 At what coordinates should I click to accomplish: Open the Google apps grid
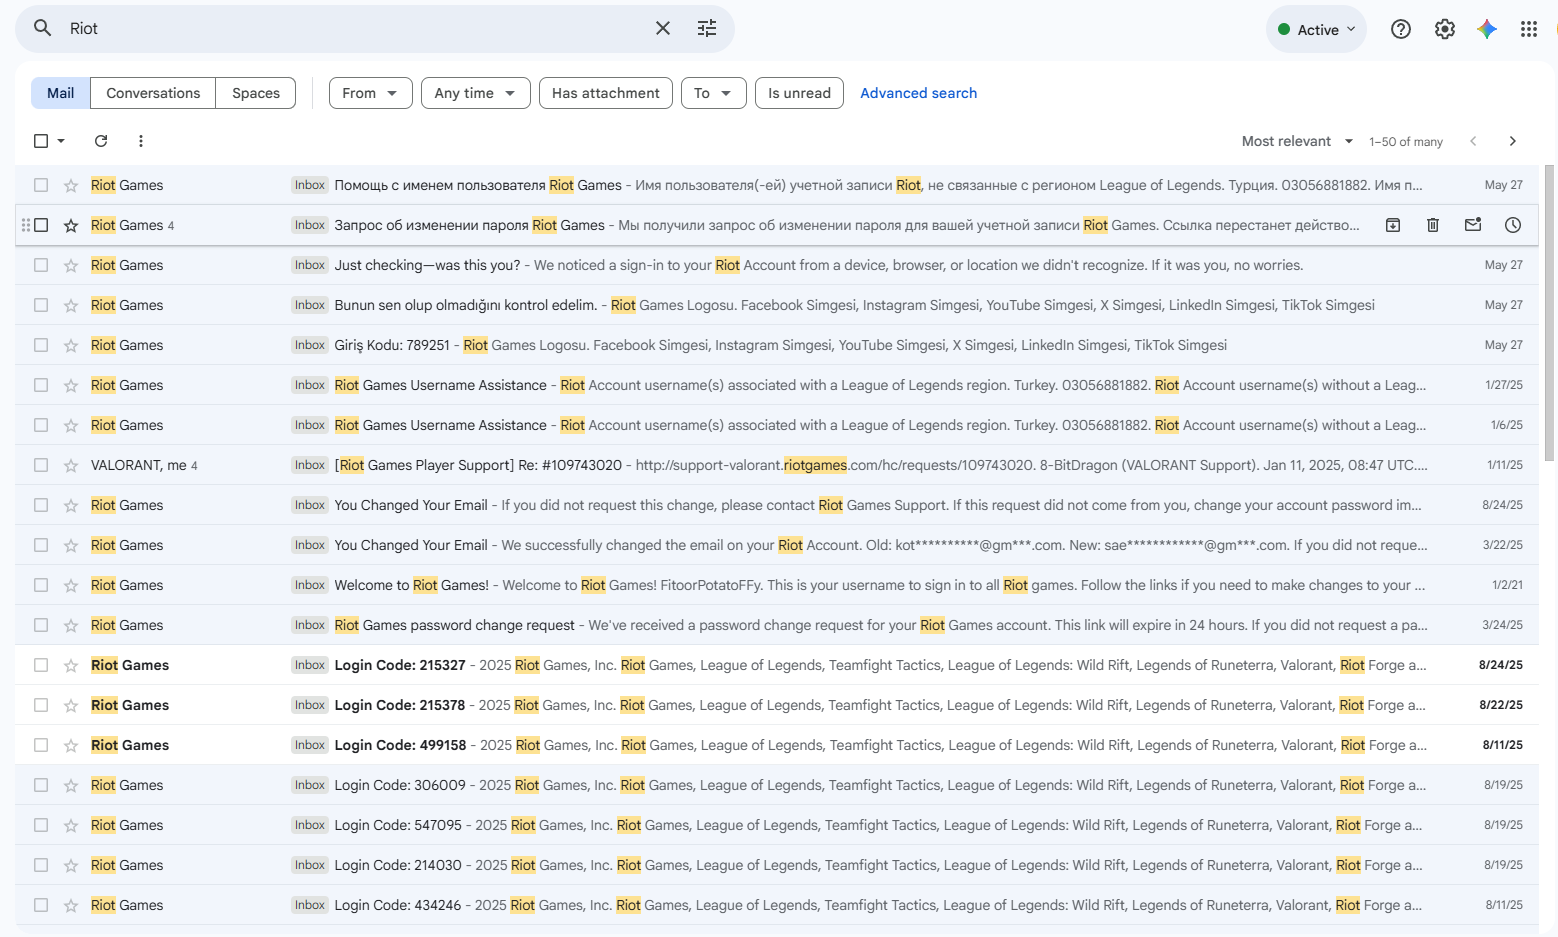(x=1529, y=29)
